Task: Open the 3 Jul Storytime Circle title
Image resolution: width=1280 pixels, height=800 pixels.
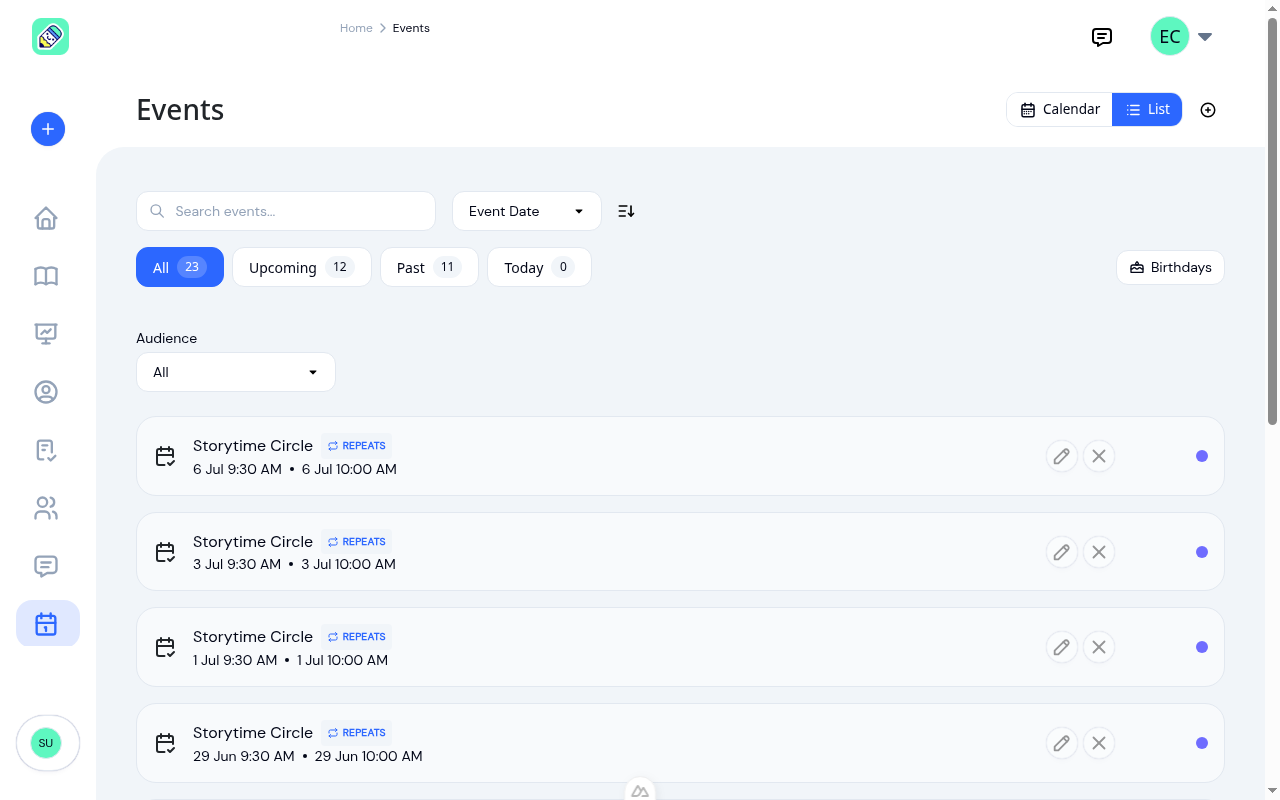Action: pyautogui.click(x=253, y=542)
